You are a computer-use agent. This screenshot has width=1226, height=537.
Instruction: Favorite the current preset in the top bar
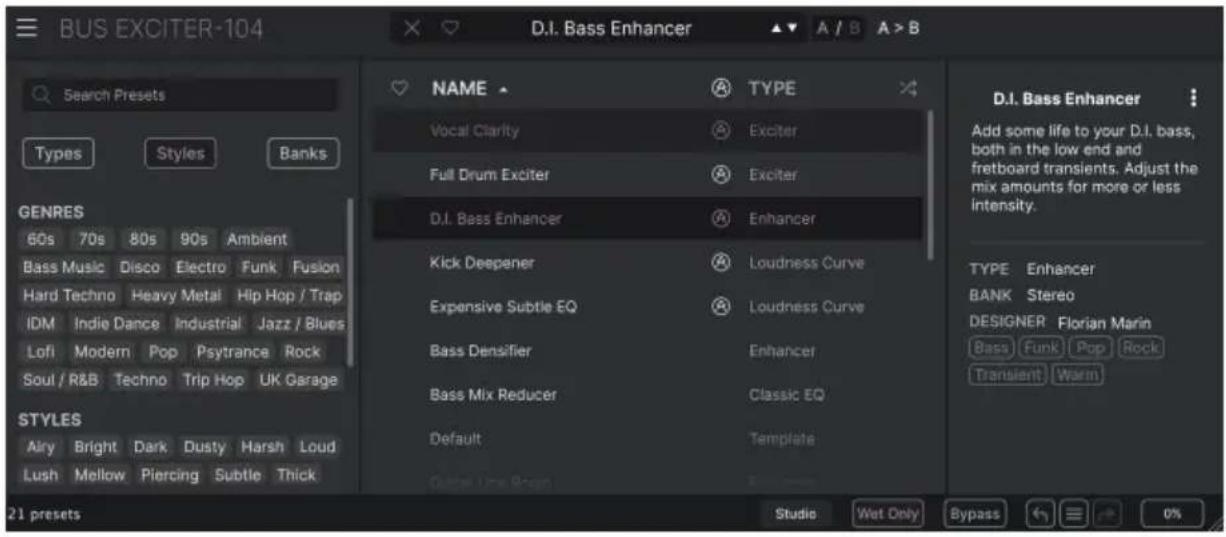tap(449, 29)
